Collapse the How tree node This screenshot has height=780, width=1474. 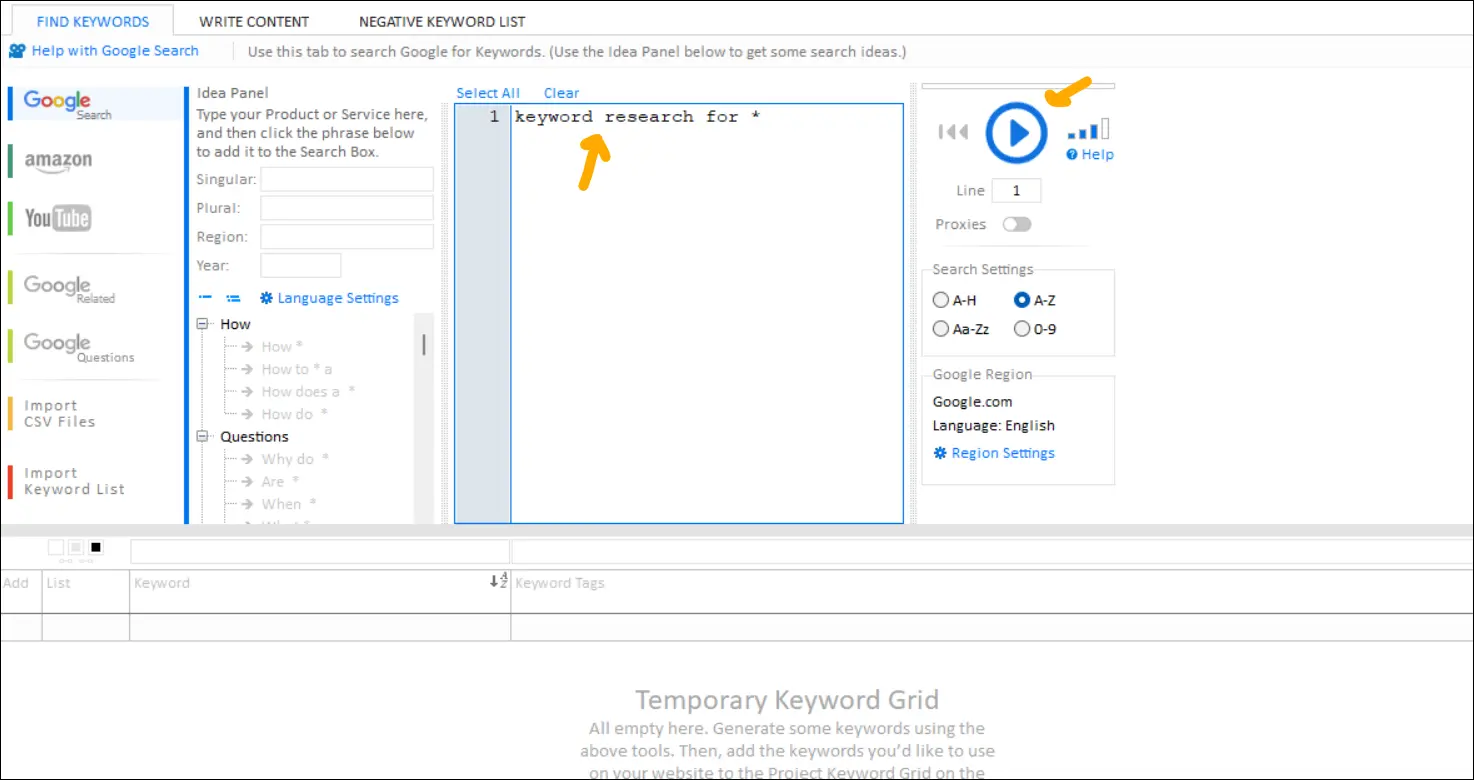202,324
